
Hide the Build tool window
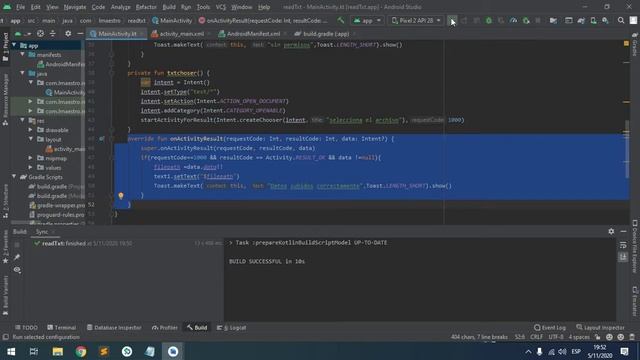click(x=623, y=231)
